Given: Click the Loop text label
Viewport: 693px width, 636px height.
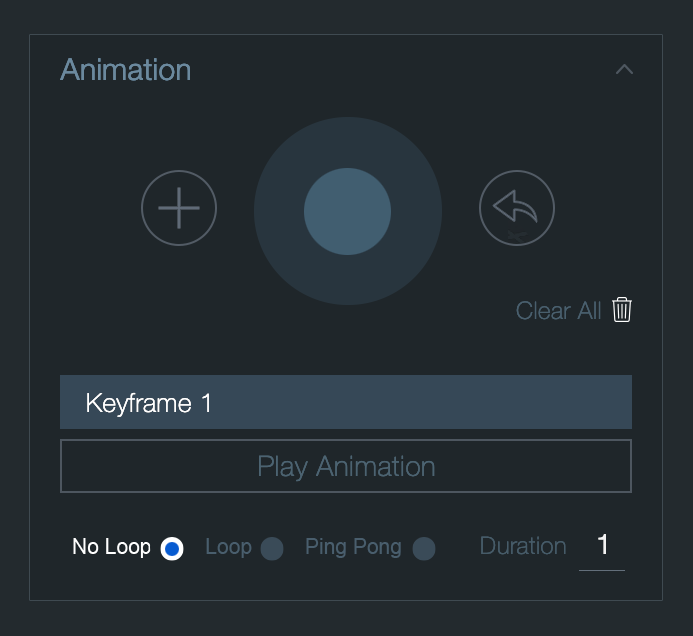Looking at the screenshot, I should tap(228, 548).
